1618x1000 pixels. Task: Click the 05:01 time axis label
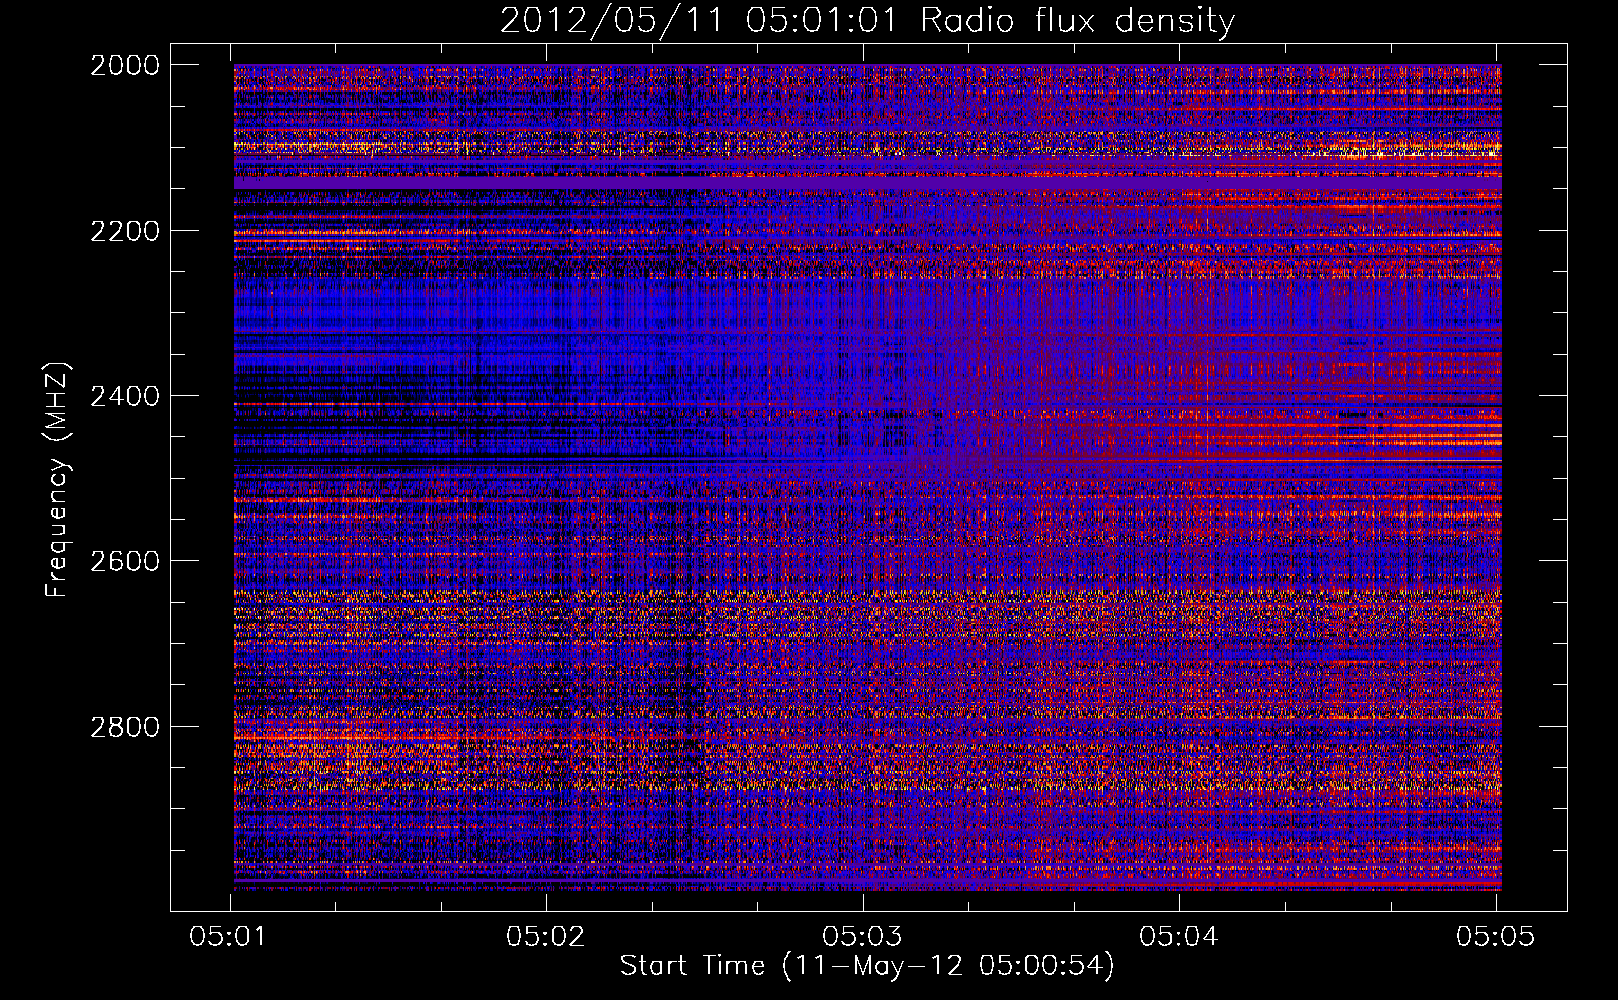pyautogui.click(x=229, y=936)
